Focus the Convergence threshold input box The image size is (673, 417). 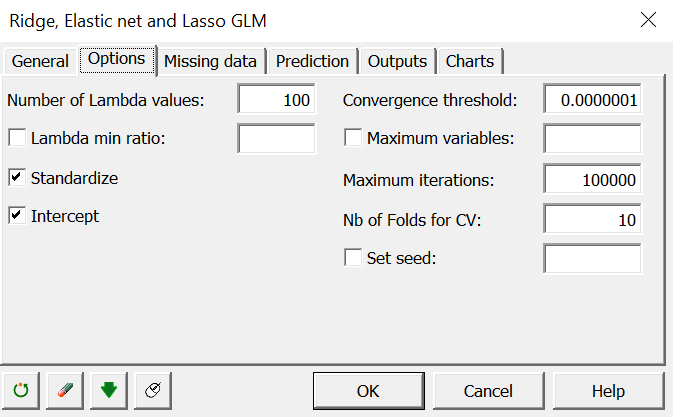click(x=592, y=99)
